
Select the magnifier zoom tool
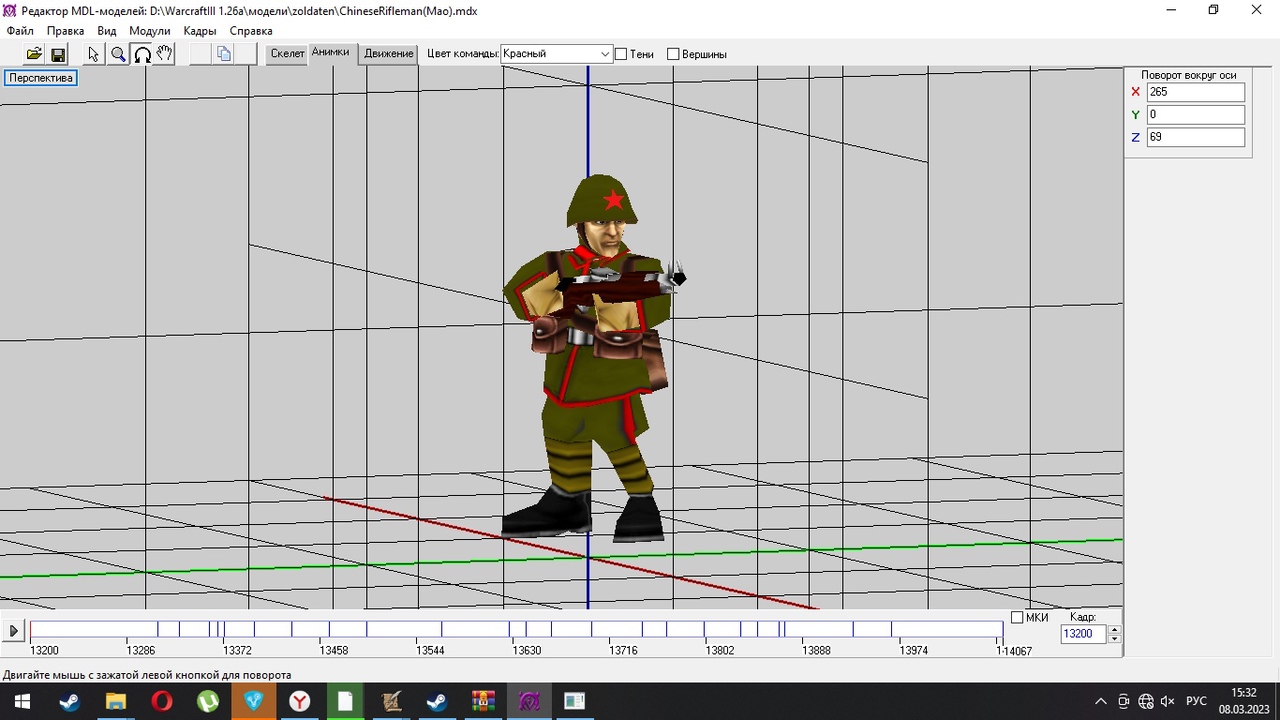coord(118,54)
